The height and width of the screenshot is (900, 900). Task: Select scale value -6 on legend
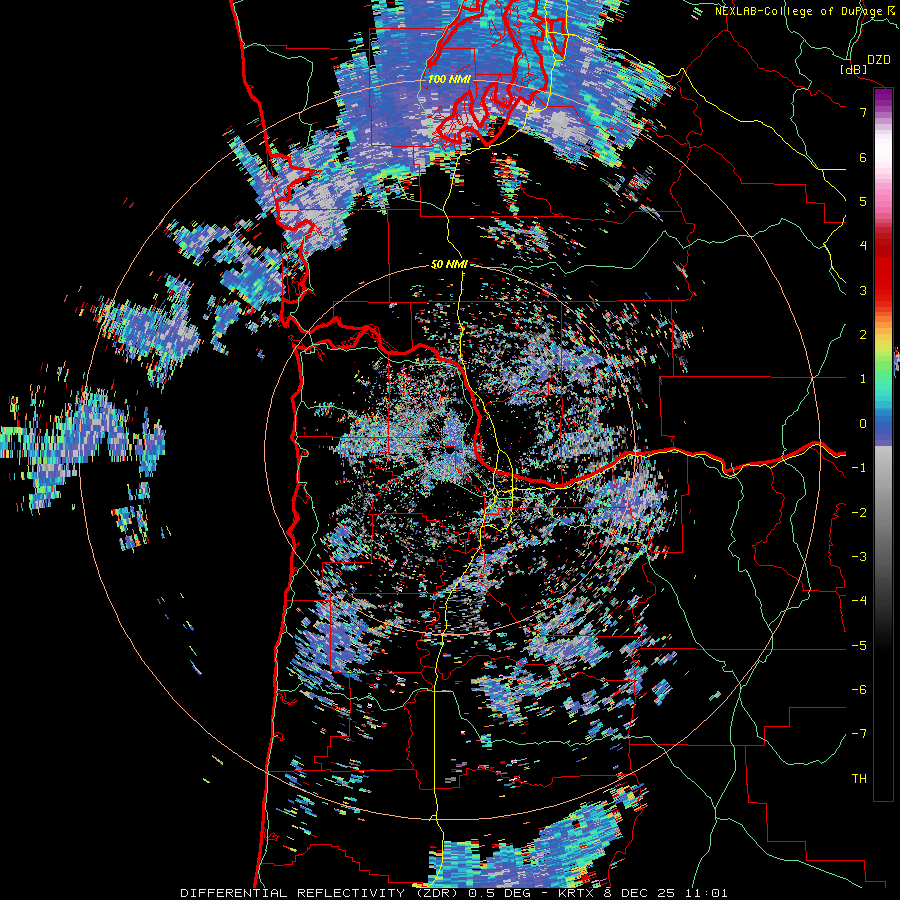(x=859, y=690)
